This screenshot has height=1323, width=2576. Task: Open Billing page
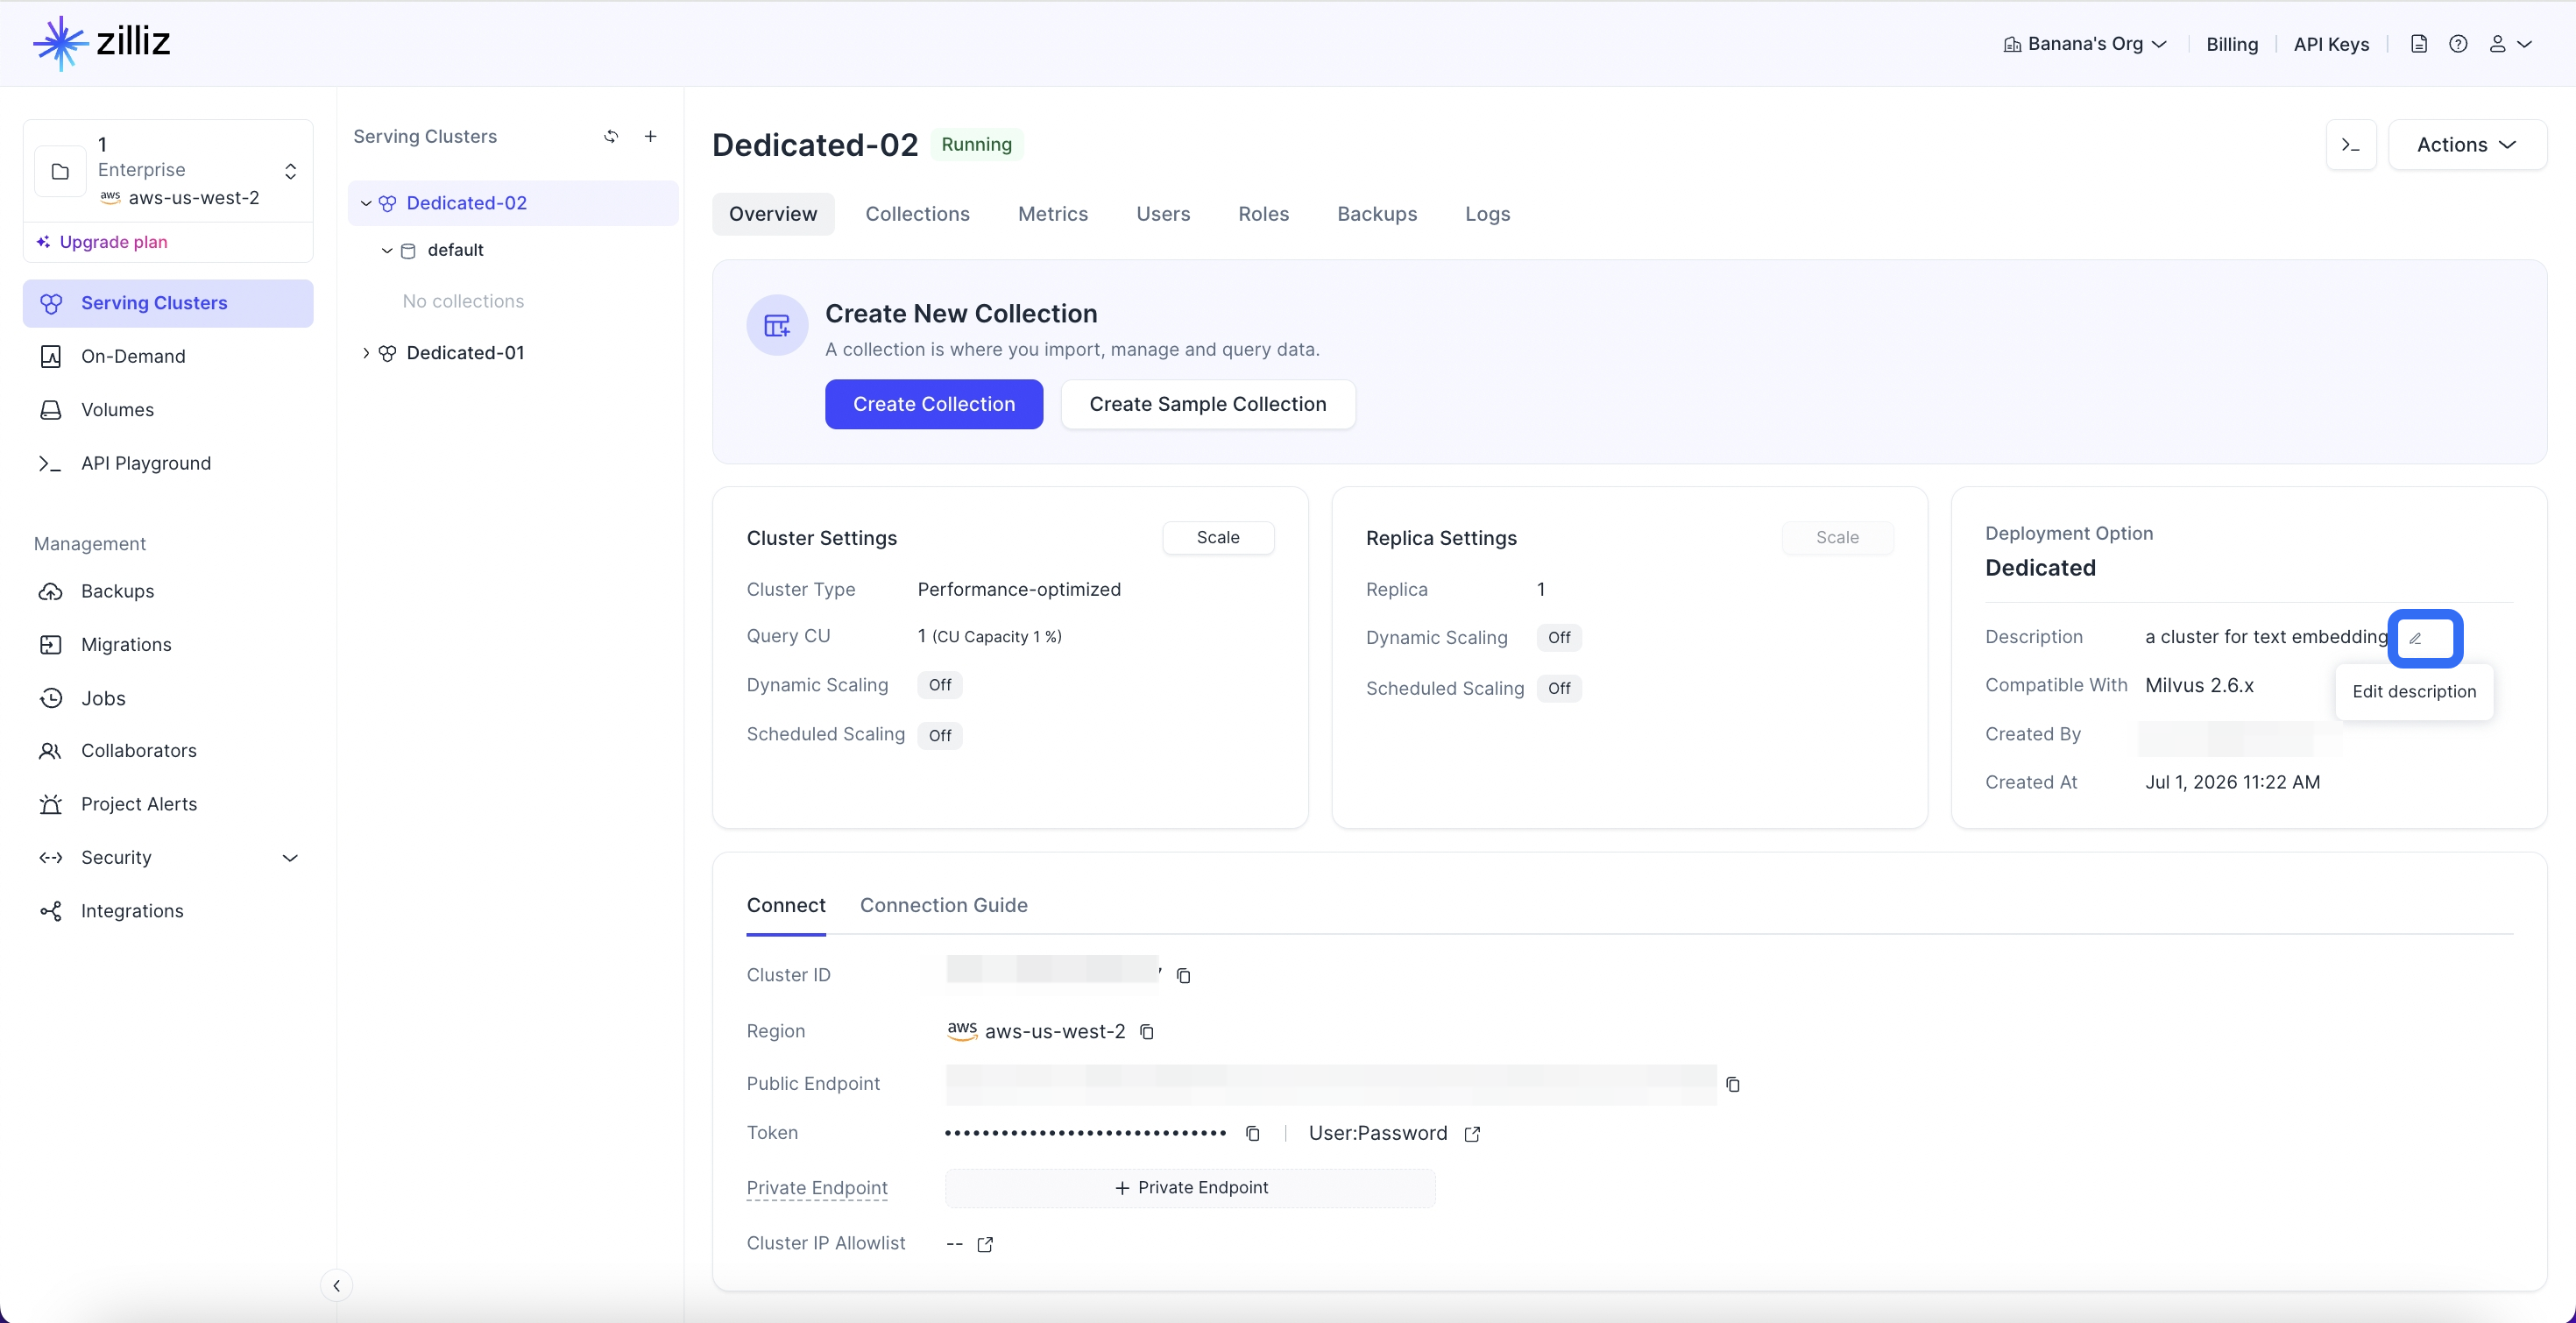2232,44
